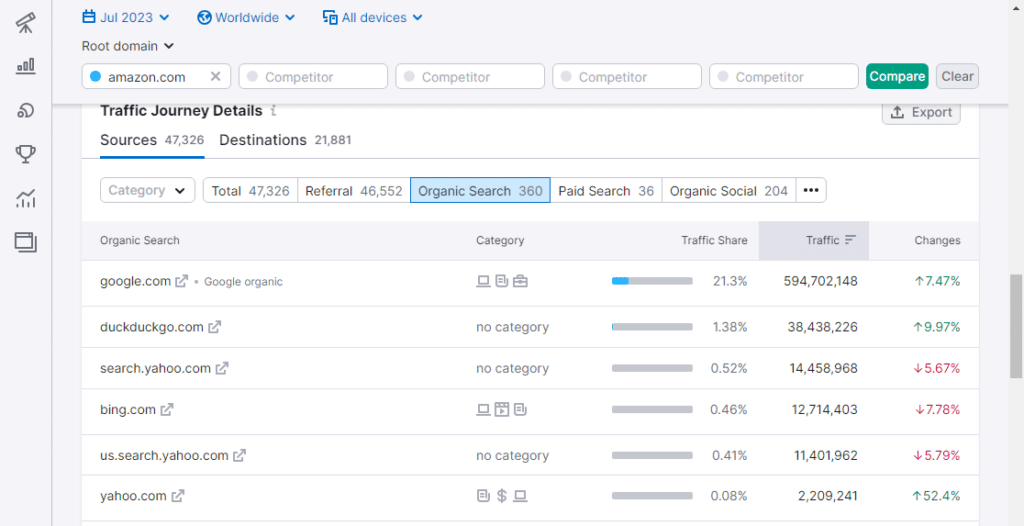1024x526 pixels.
Task: Switch to the Sources tab
Action: 152,140
